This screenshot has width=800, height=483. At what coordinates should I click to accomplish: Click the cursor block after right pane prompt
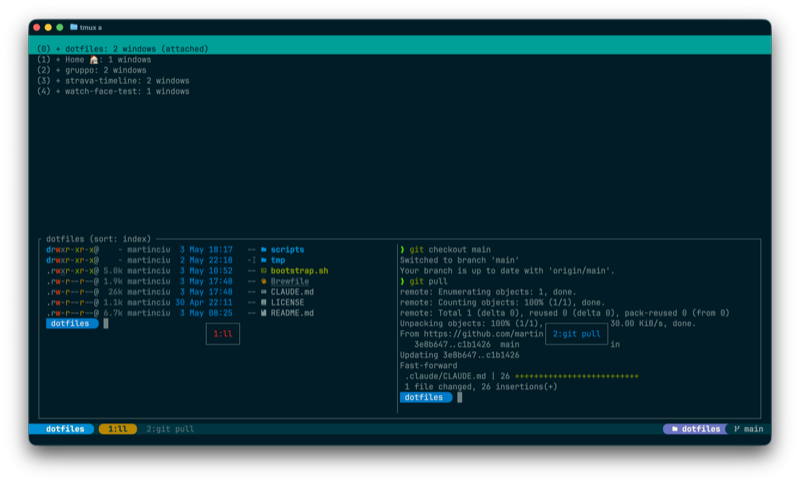460,397
